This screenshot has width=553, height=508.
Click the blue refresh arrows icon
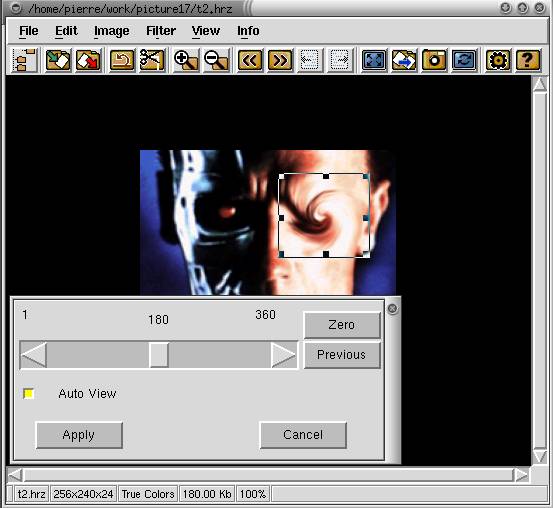464,60
